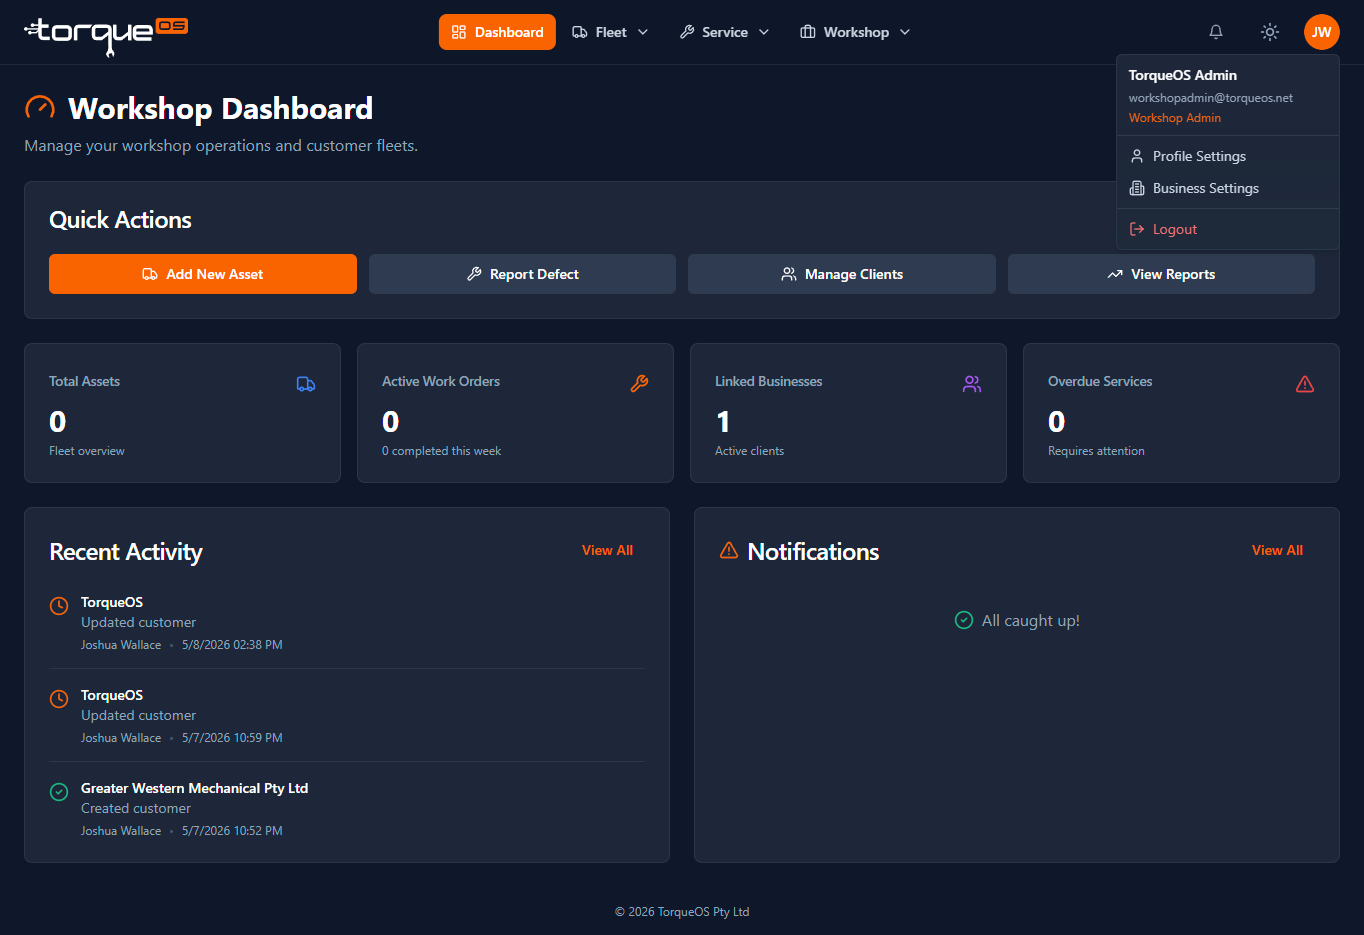Click the Fleet truck icon in navbar
1364x935 pixels.
pyautogui.click(x=580, y=32)
